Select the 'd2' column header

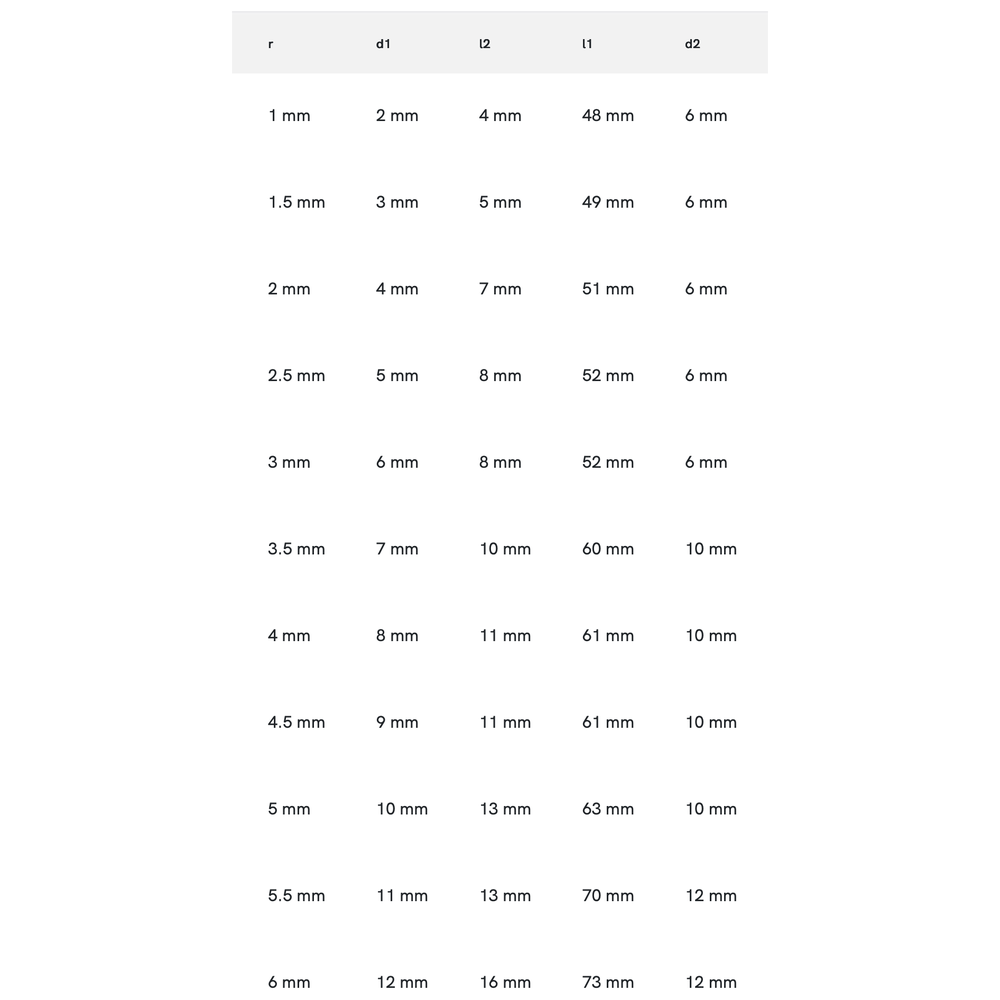[x=692, y=44]
